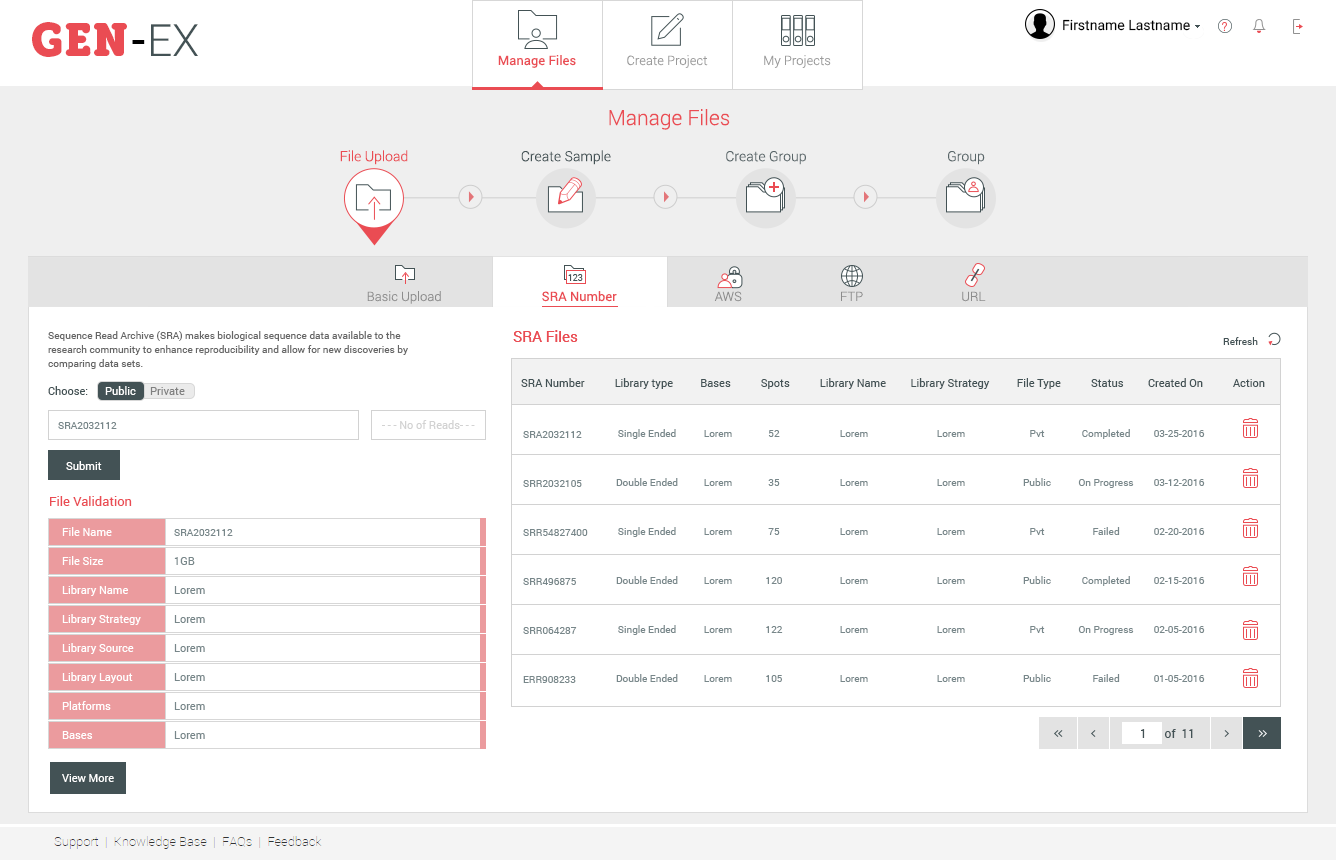Select the Public toggle option
This screenshot has width=1336, height=861.
pos(121,391)
